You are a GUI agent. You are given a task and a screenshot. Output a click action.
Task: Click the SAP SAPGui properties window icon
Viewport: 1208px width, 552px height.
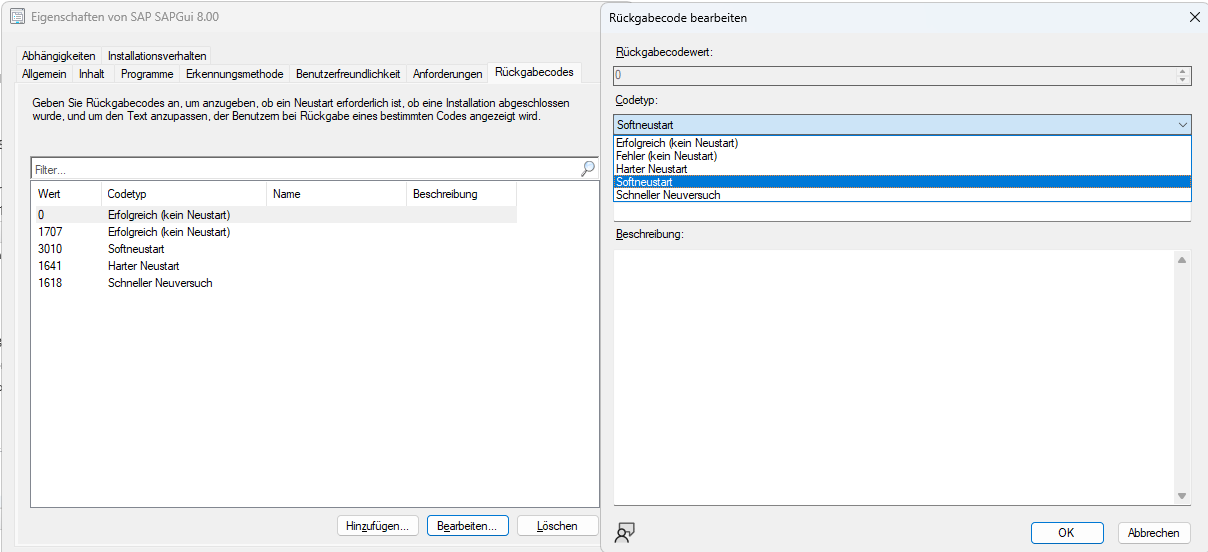tap(17, 17)
